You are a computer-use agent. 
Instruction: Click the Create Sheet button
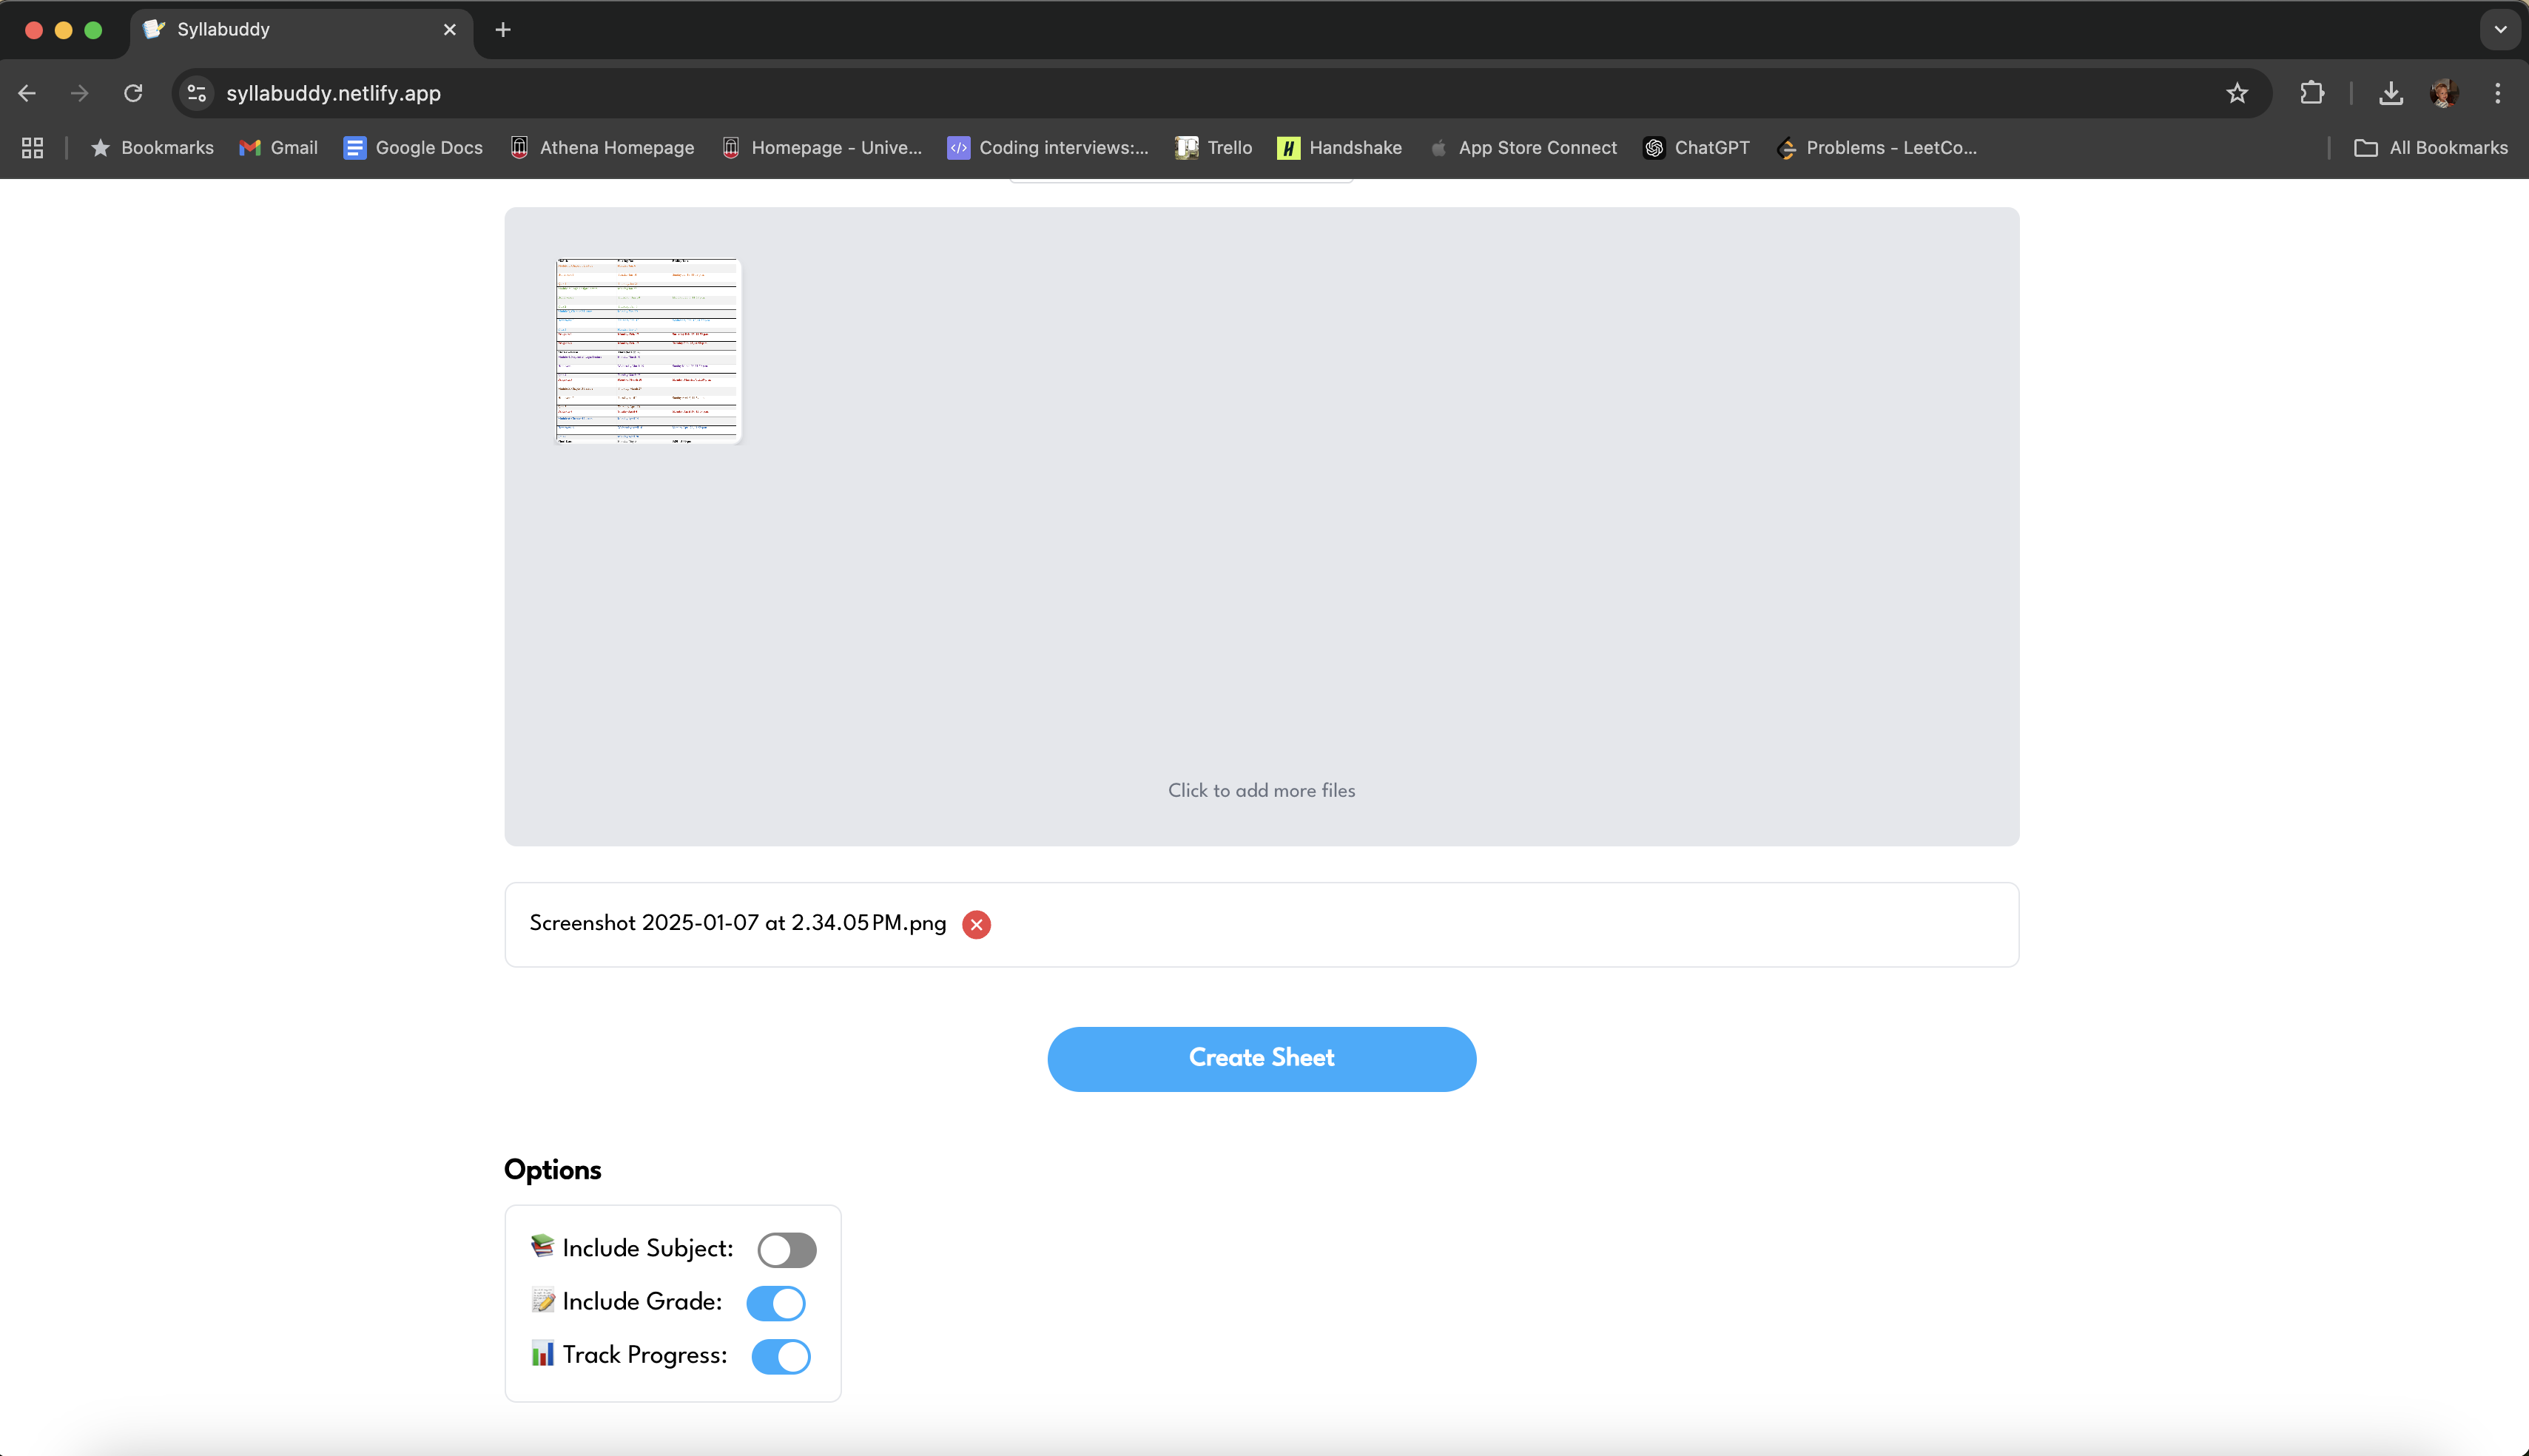1261,1058
